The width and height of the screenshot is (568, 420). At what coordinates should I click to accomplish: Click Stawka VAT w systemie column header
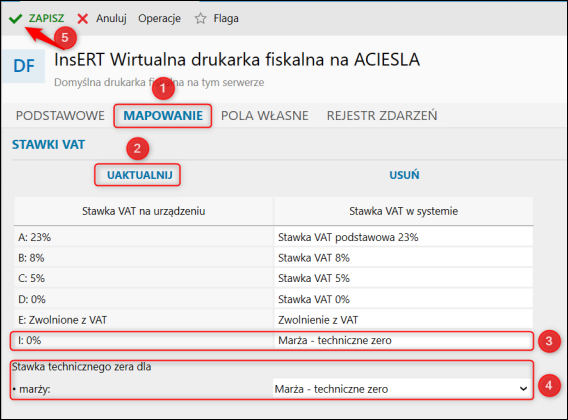click(404, 211)
